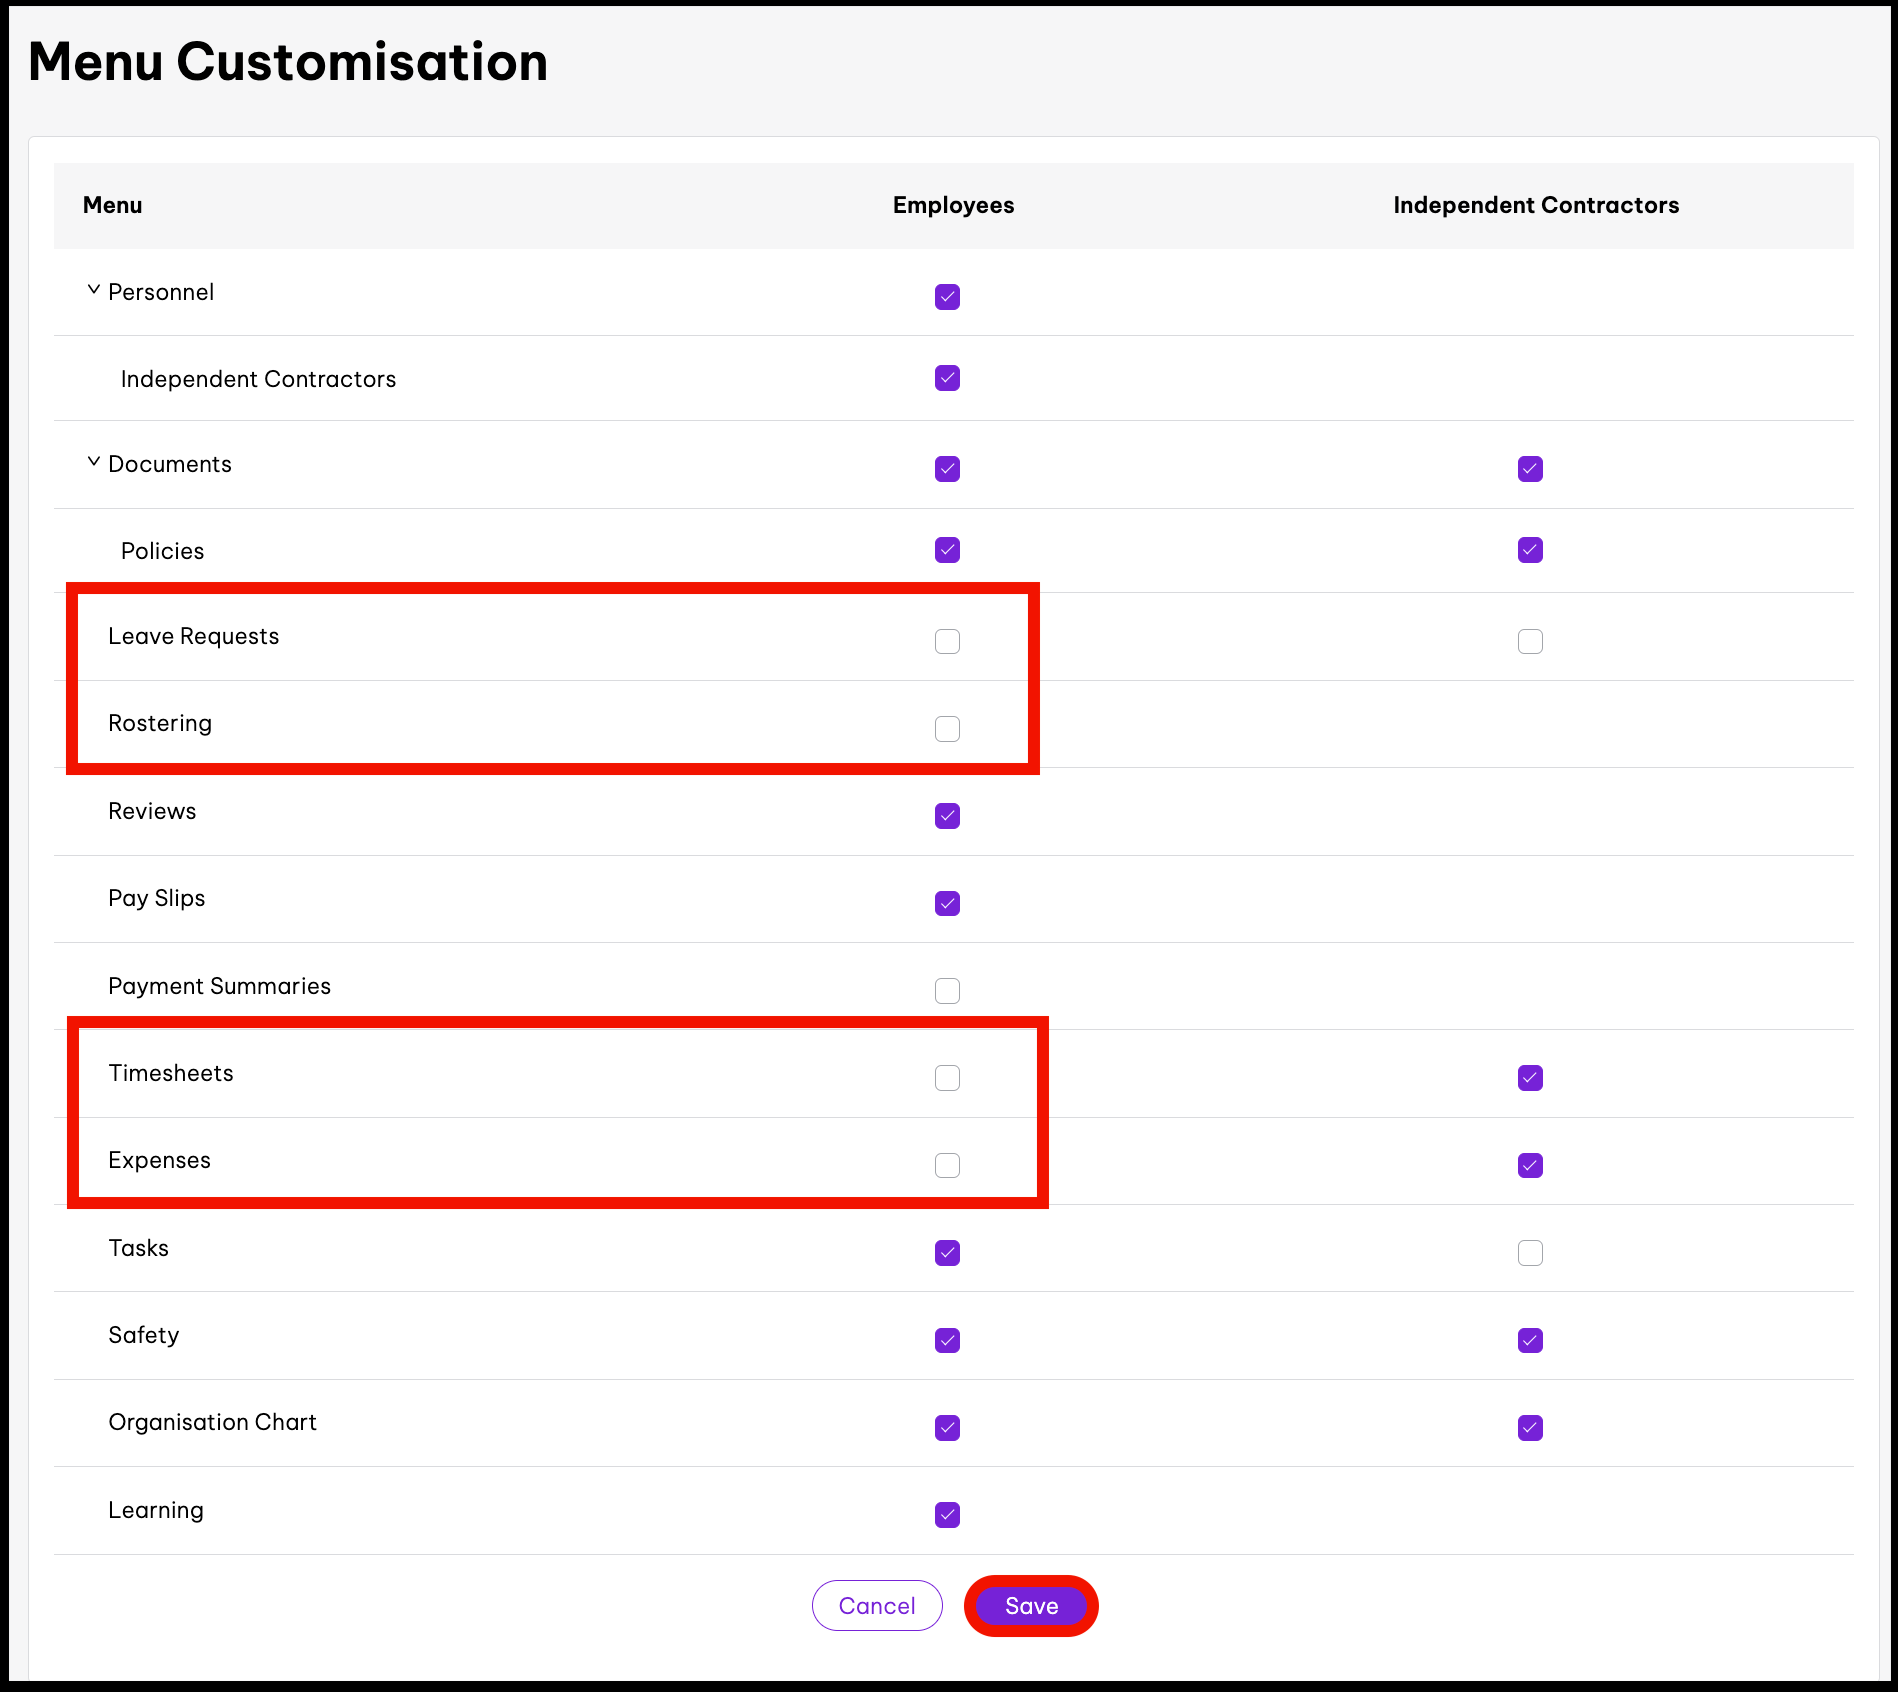The image size is (1898, 1692).
Task: Uncheck Expenses for Independent Contractors
Action: pos(1529,1165)
